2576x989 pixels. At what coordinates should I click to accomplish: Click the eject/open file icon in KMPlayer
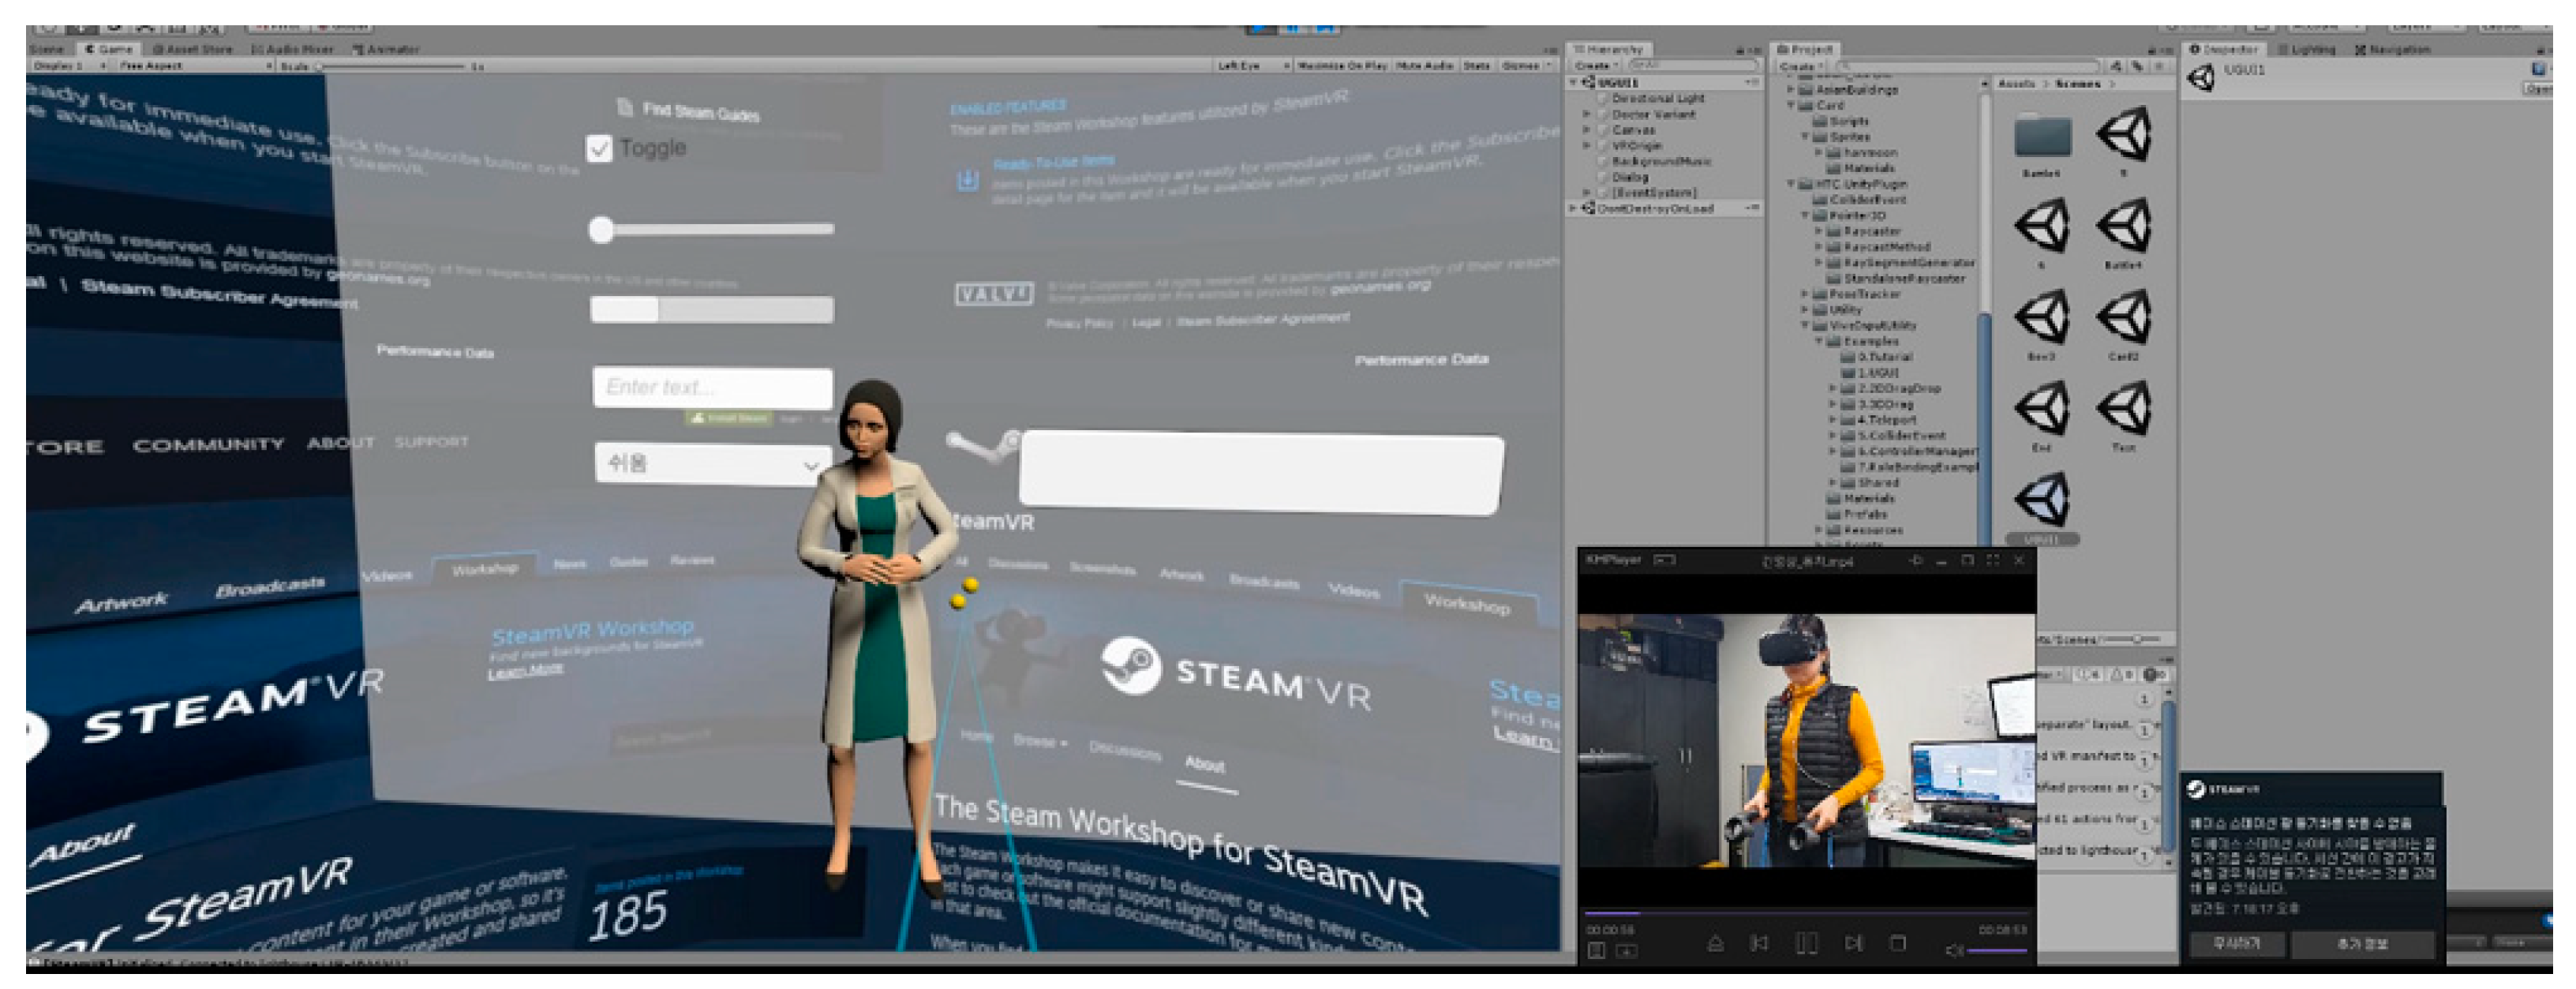pos(1715,943)
